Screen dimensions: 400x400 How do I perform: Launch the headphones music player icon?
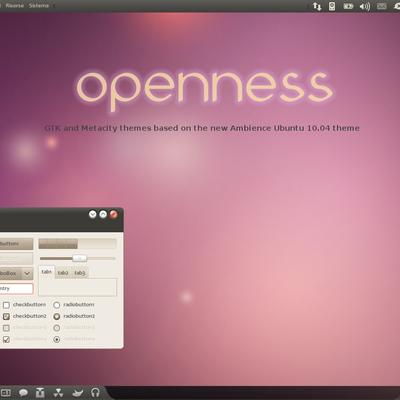point(95,392)
